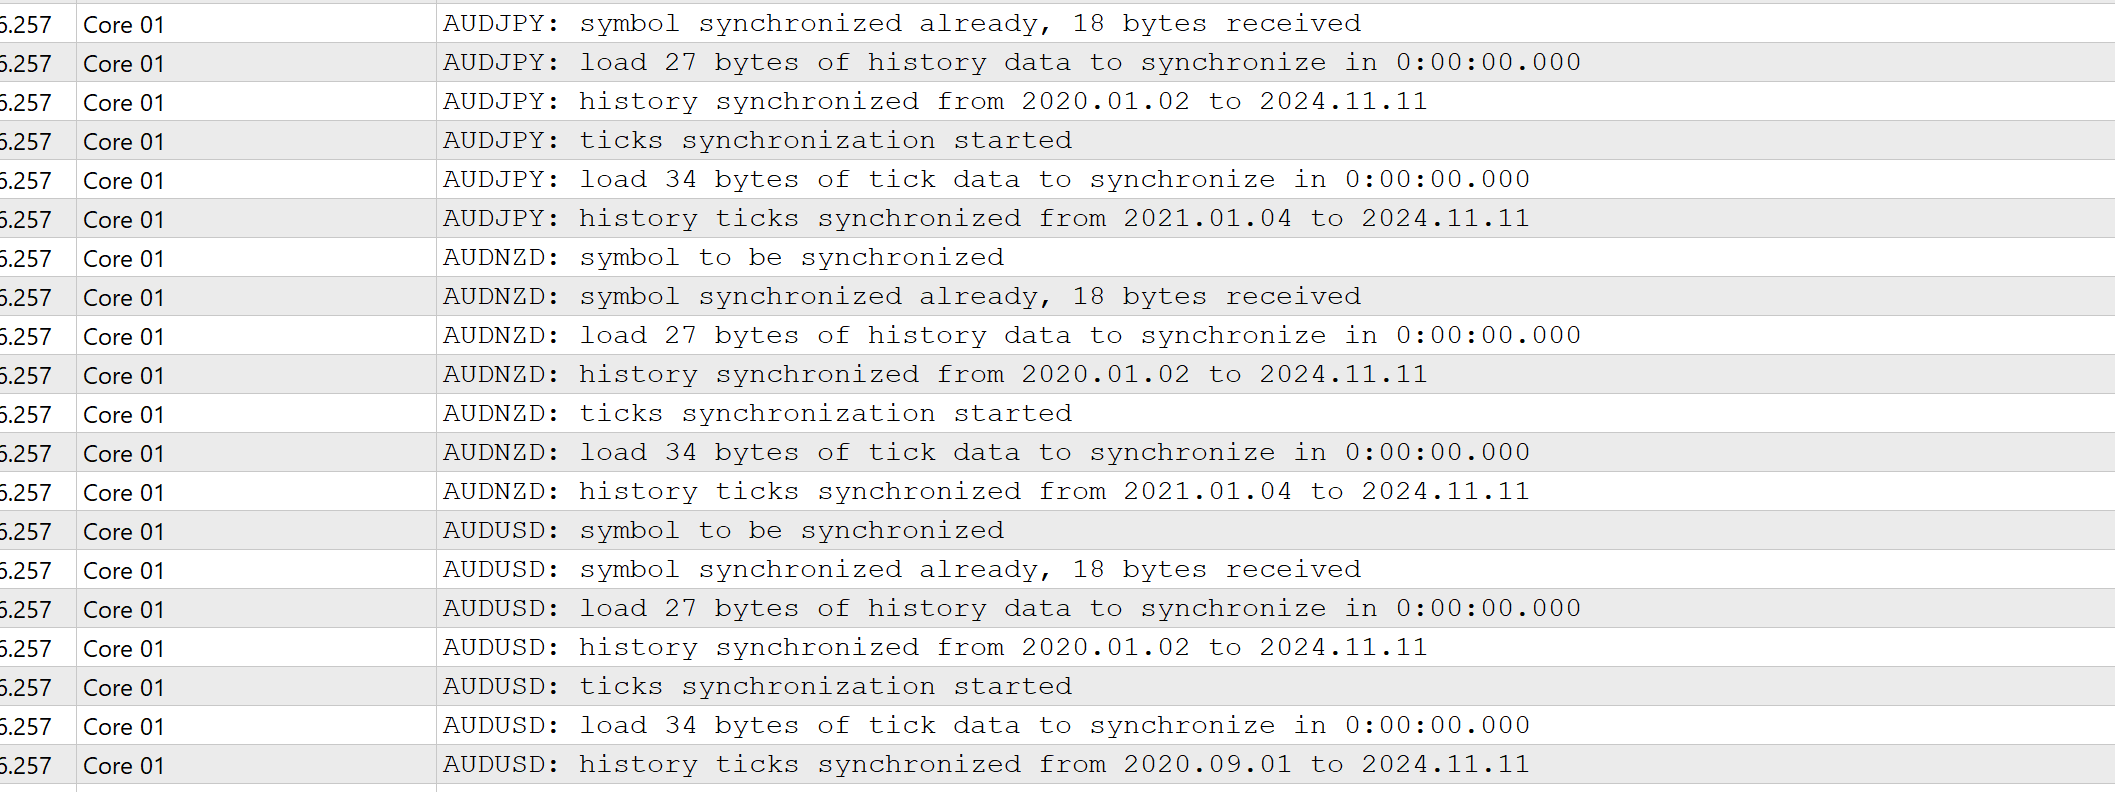The width and height of the screenshot is (2115, 792).
Task: Select AUDJPY history ticks synchronized from 2021.01.04
Action: [1057, 218]
